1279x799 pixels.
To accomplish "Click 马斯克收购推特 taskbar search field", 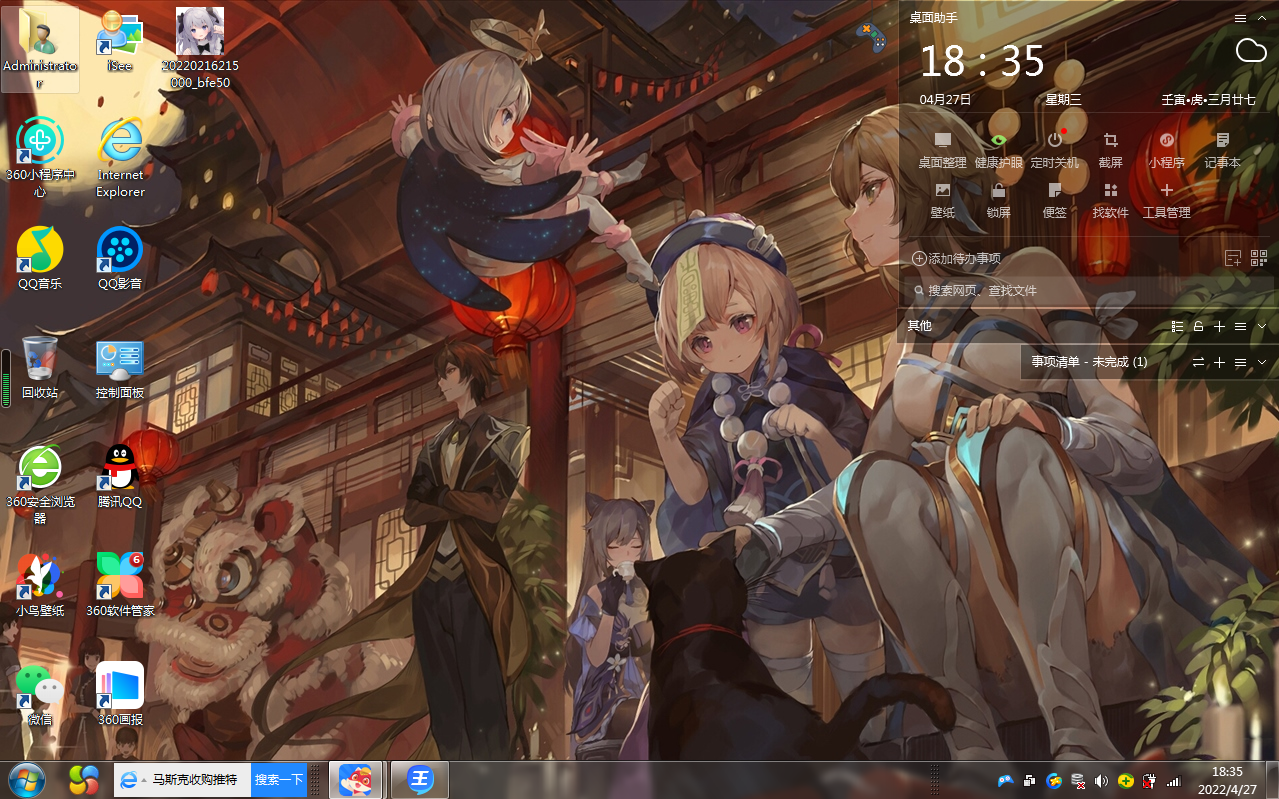I will coord(182,780).
